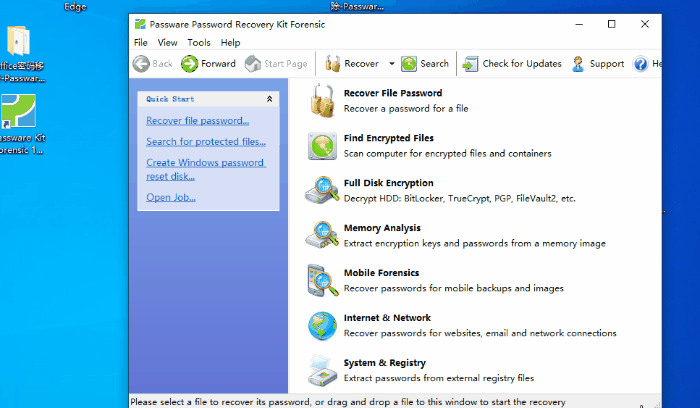Open the Recover dropdown arrow
Screen dimensions: 700x408
pyautogui.click(x=392, y=64)
